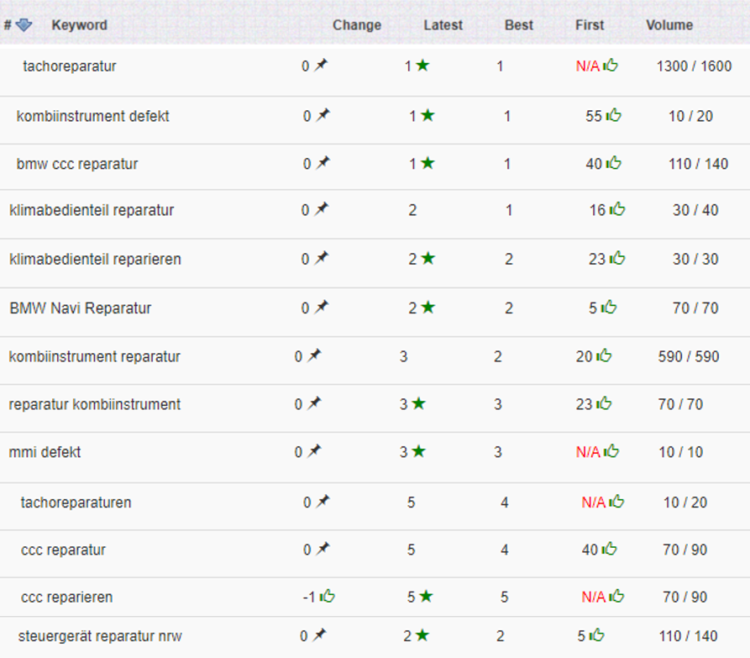This screenshot has width=750, height=658.
Task: Click the volume value 1300 / 1600
Action: pyautogui.click(x=694, y=66)
